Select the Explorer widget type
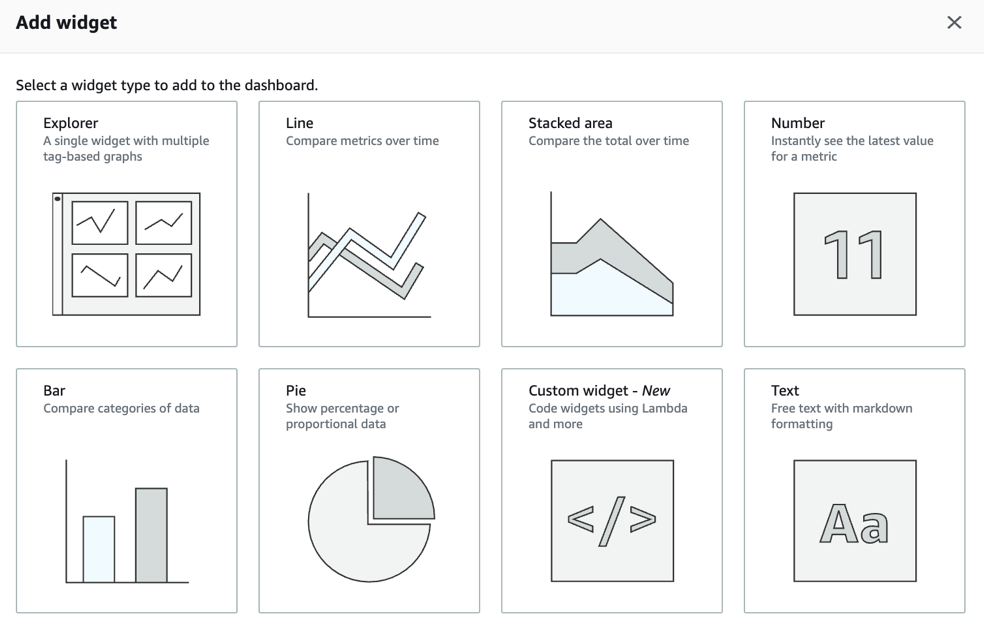The image size is (984, 628). 126,222
